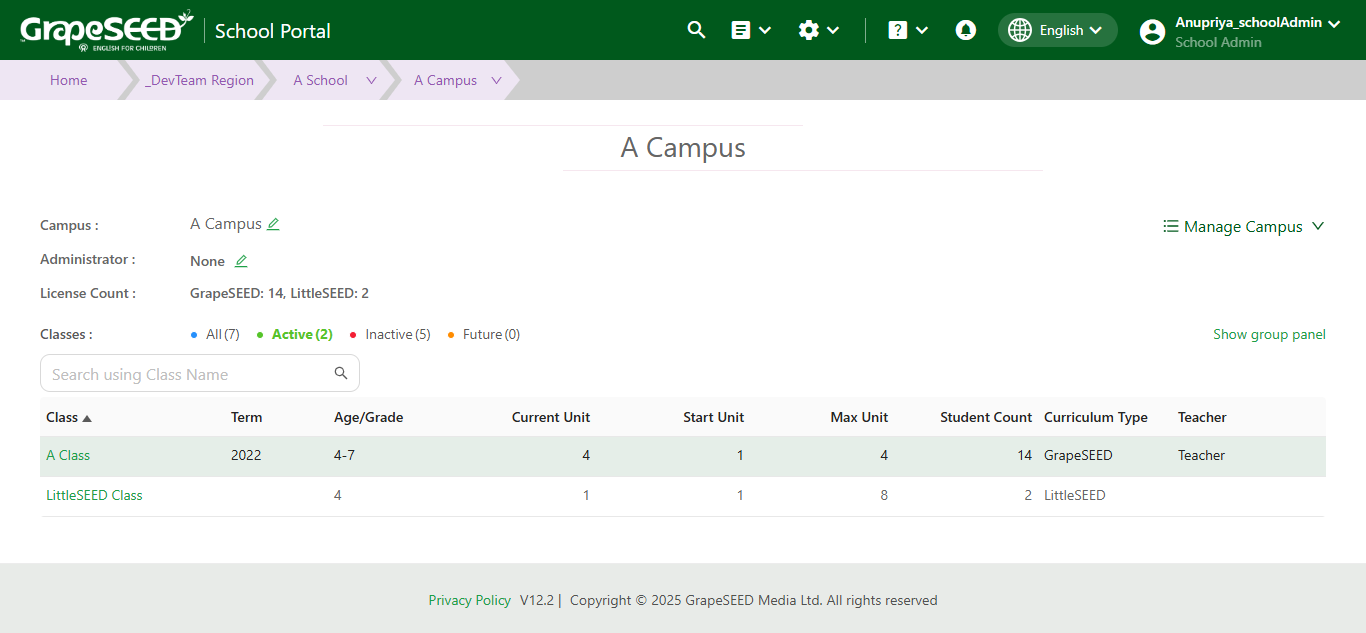Click the 2022 term cell
This screenshot has height=633, width=1366.
click(x=246, y=455)
